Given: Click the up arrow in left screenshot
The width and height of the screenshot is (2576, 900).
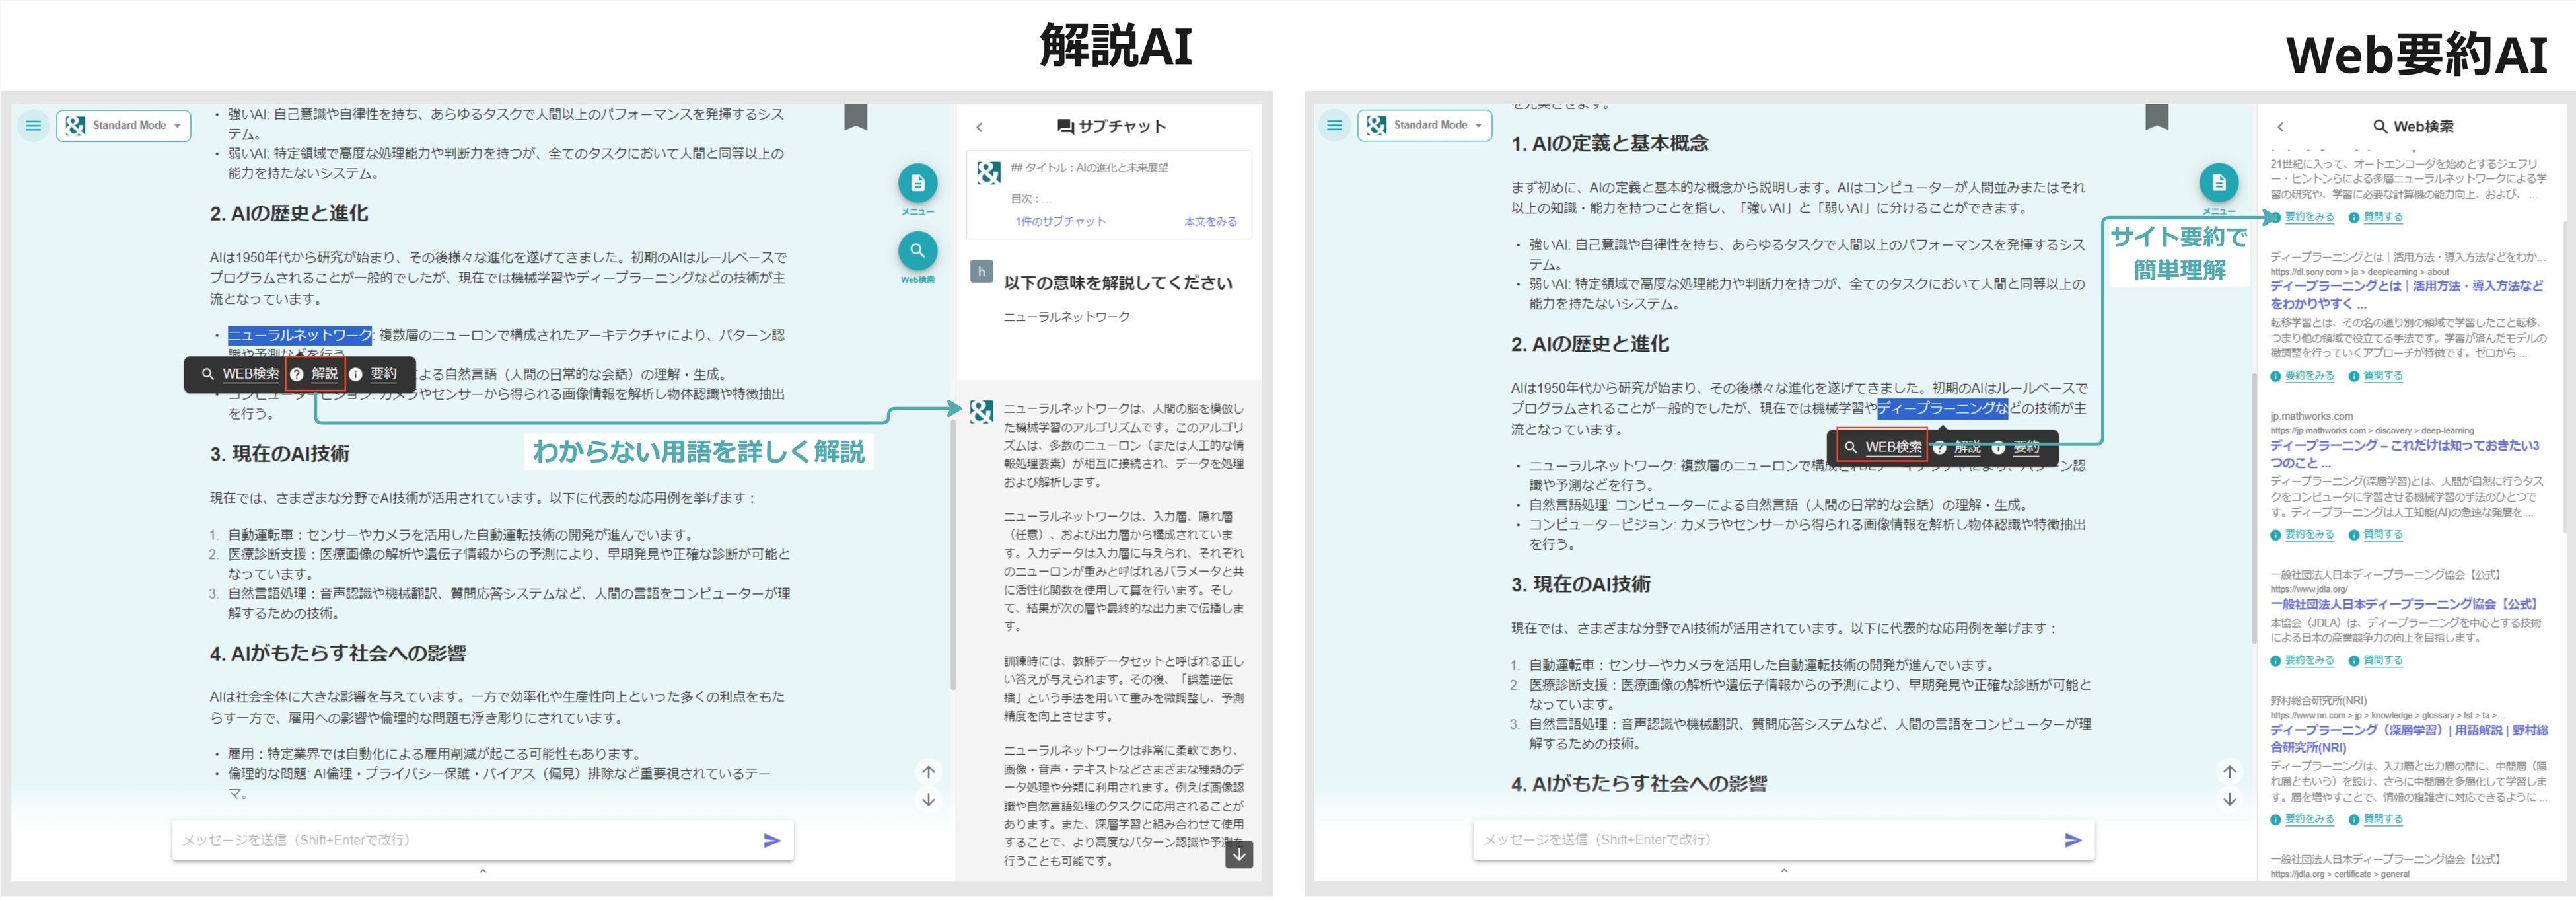Looking at the screenshot, I should click(928, 772).
